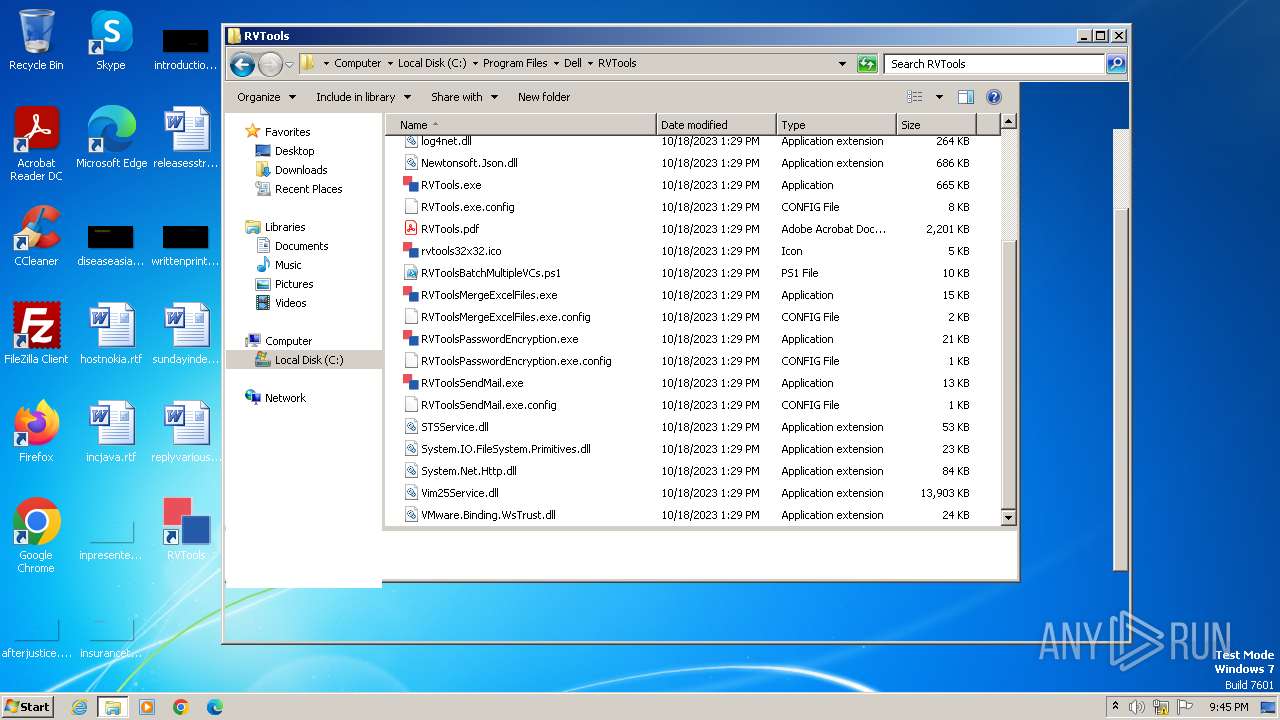Screen dimensions: 1280x720
Task: Open Acrobat Reader DC desktop shortcut
Action: (36, 144)
